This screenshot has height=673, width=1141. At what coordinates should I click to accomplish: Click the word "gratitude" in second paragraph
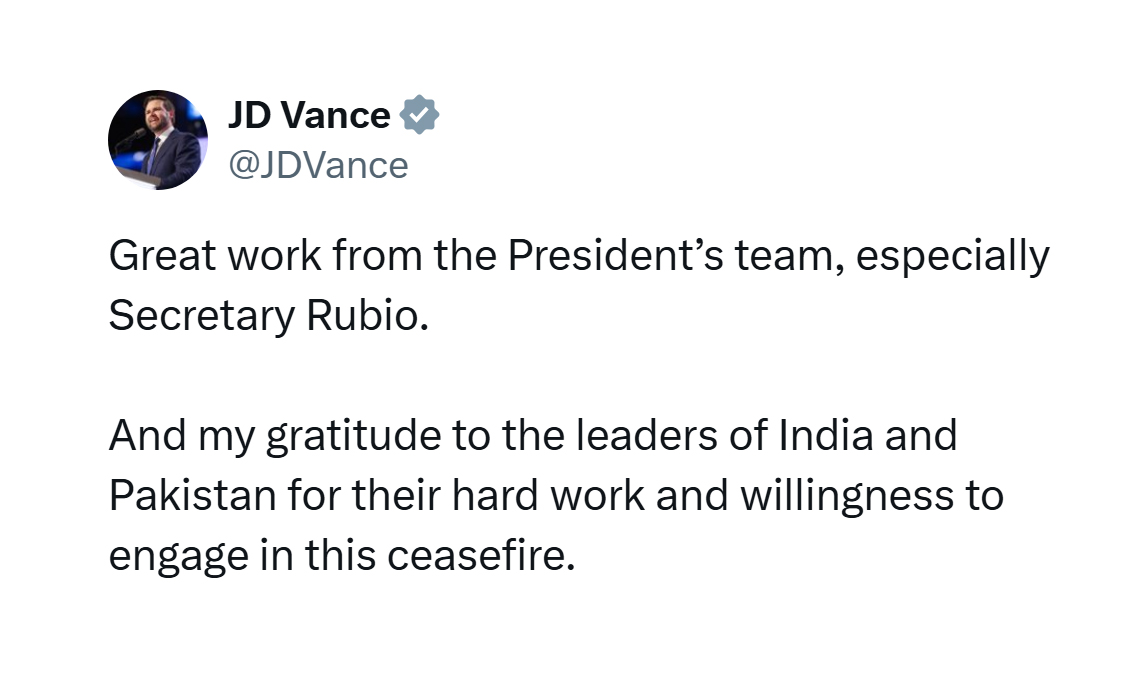[354, 437]
